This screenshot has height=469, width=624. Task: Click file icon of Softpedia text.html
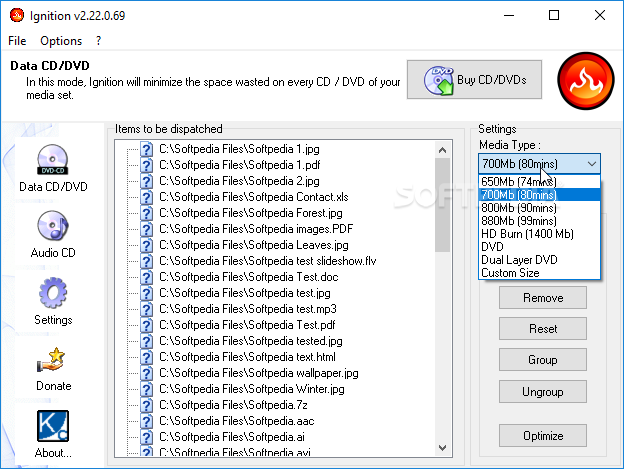(146, 357)
